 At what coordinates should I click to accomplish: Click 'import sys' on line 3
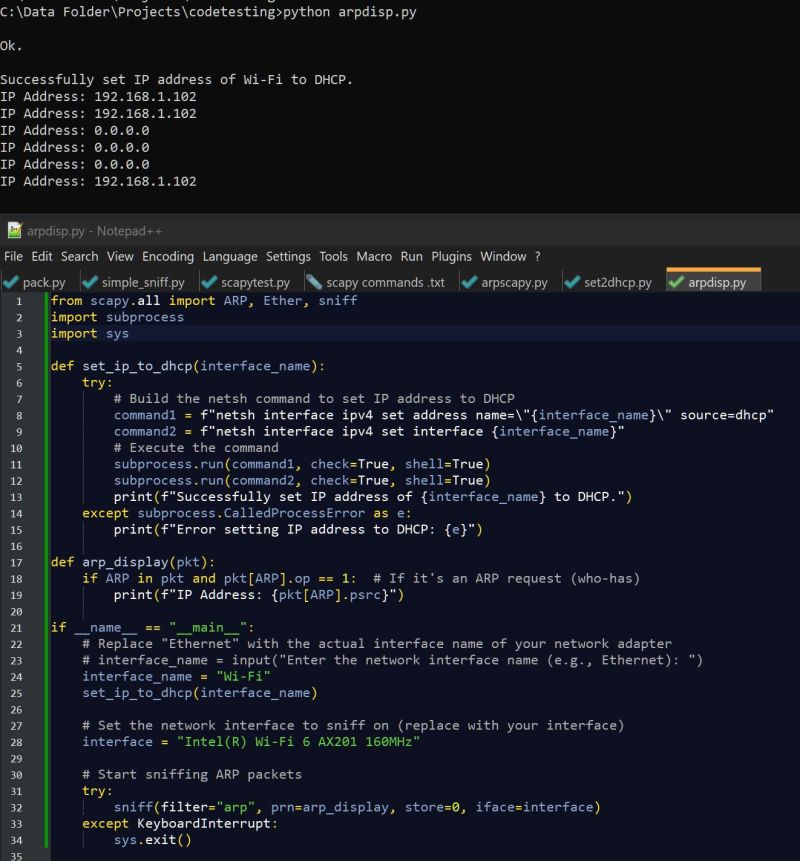click(90, 333)
